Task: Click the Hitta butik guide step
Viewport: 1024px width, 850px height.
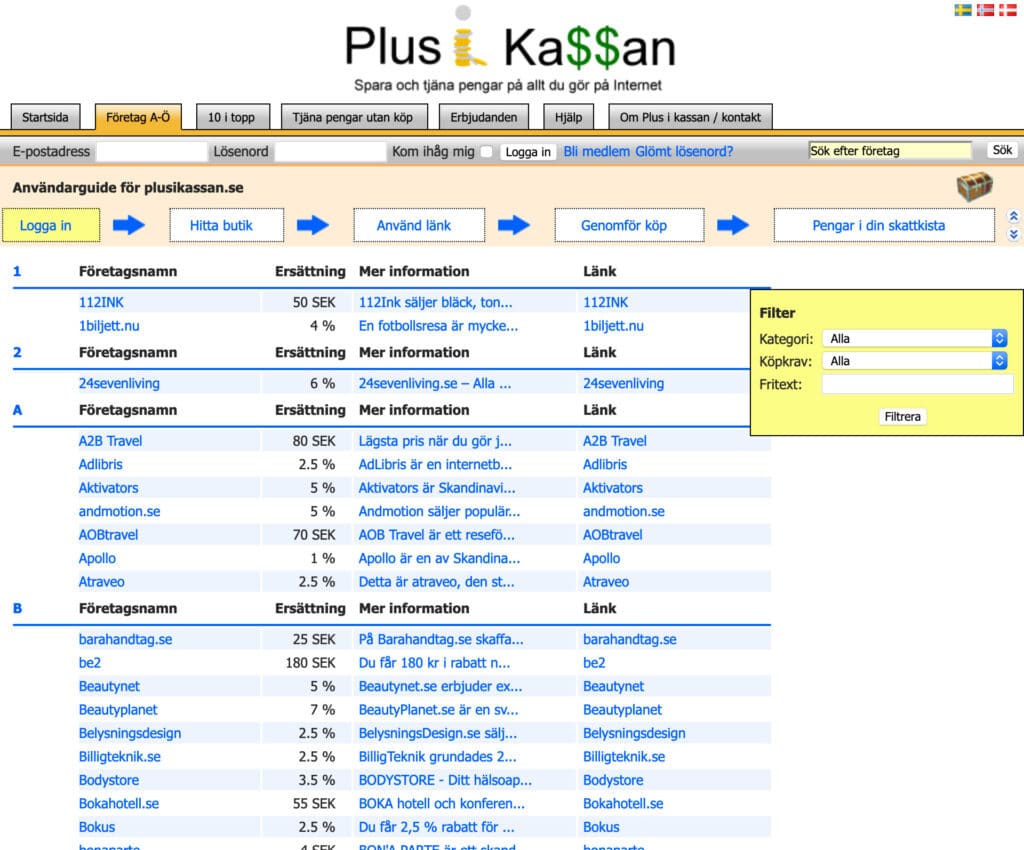Action: 227,225
